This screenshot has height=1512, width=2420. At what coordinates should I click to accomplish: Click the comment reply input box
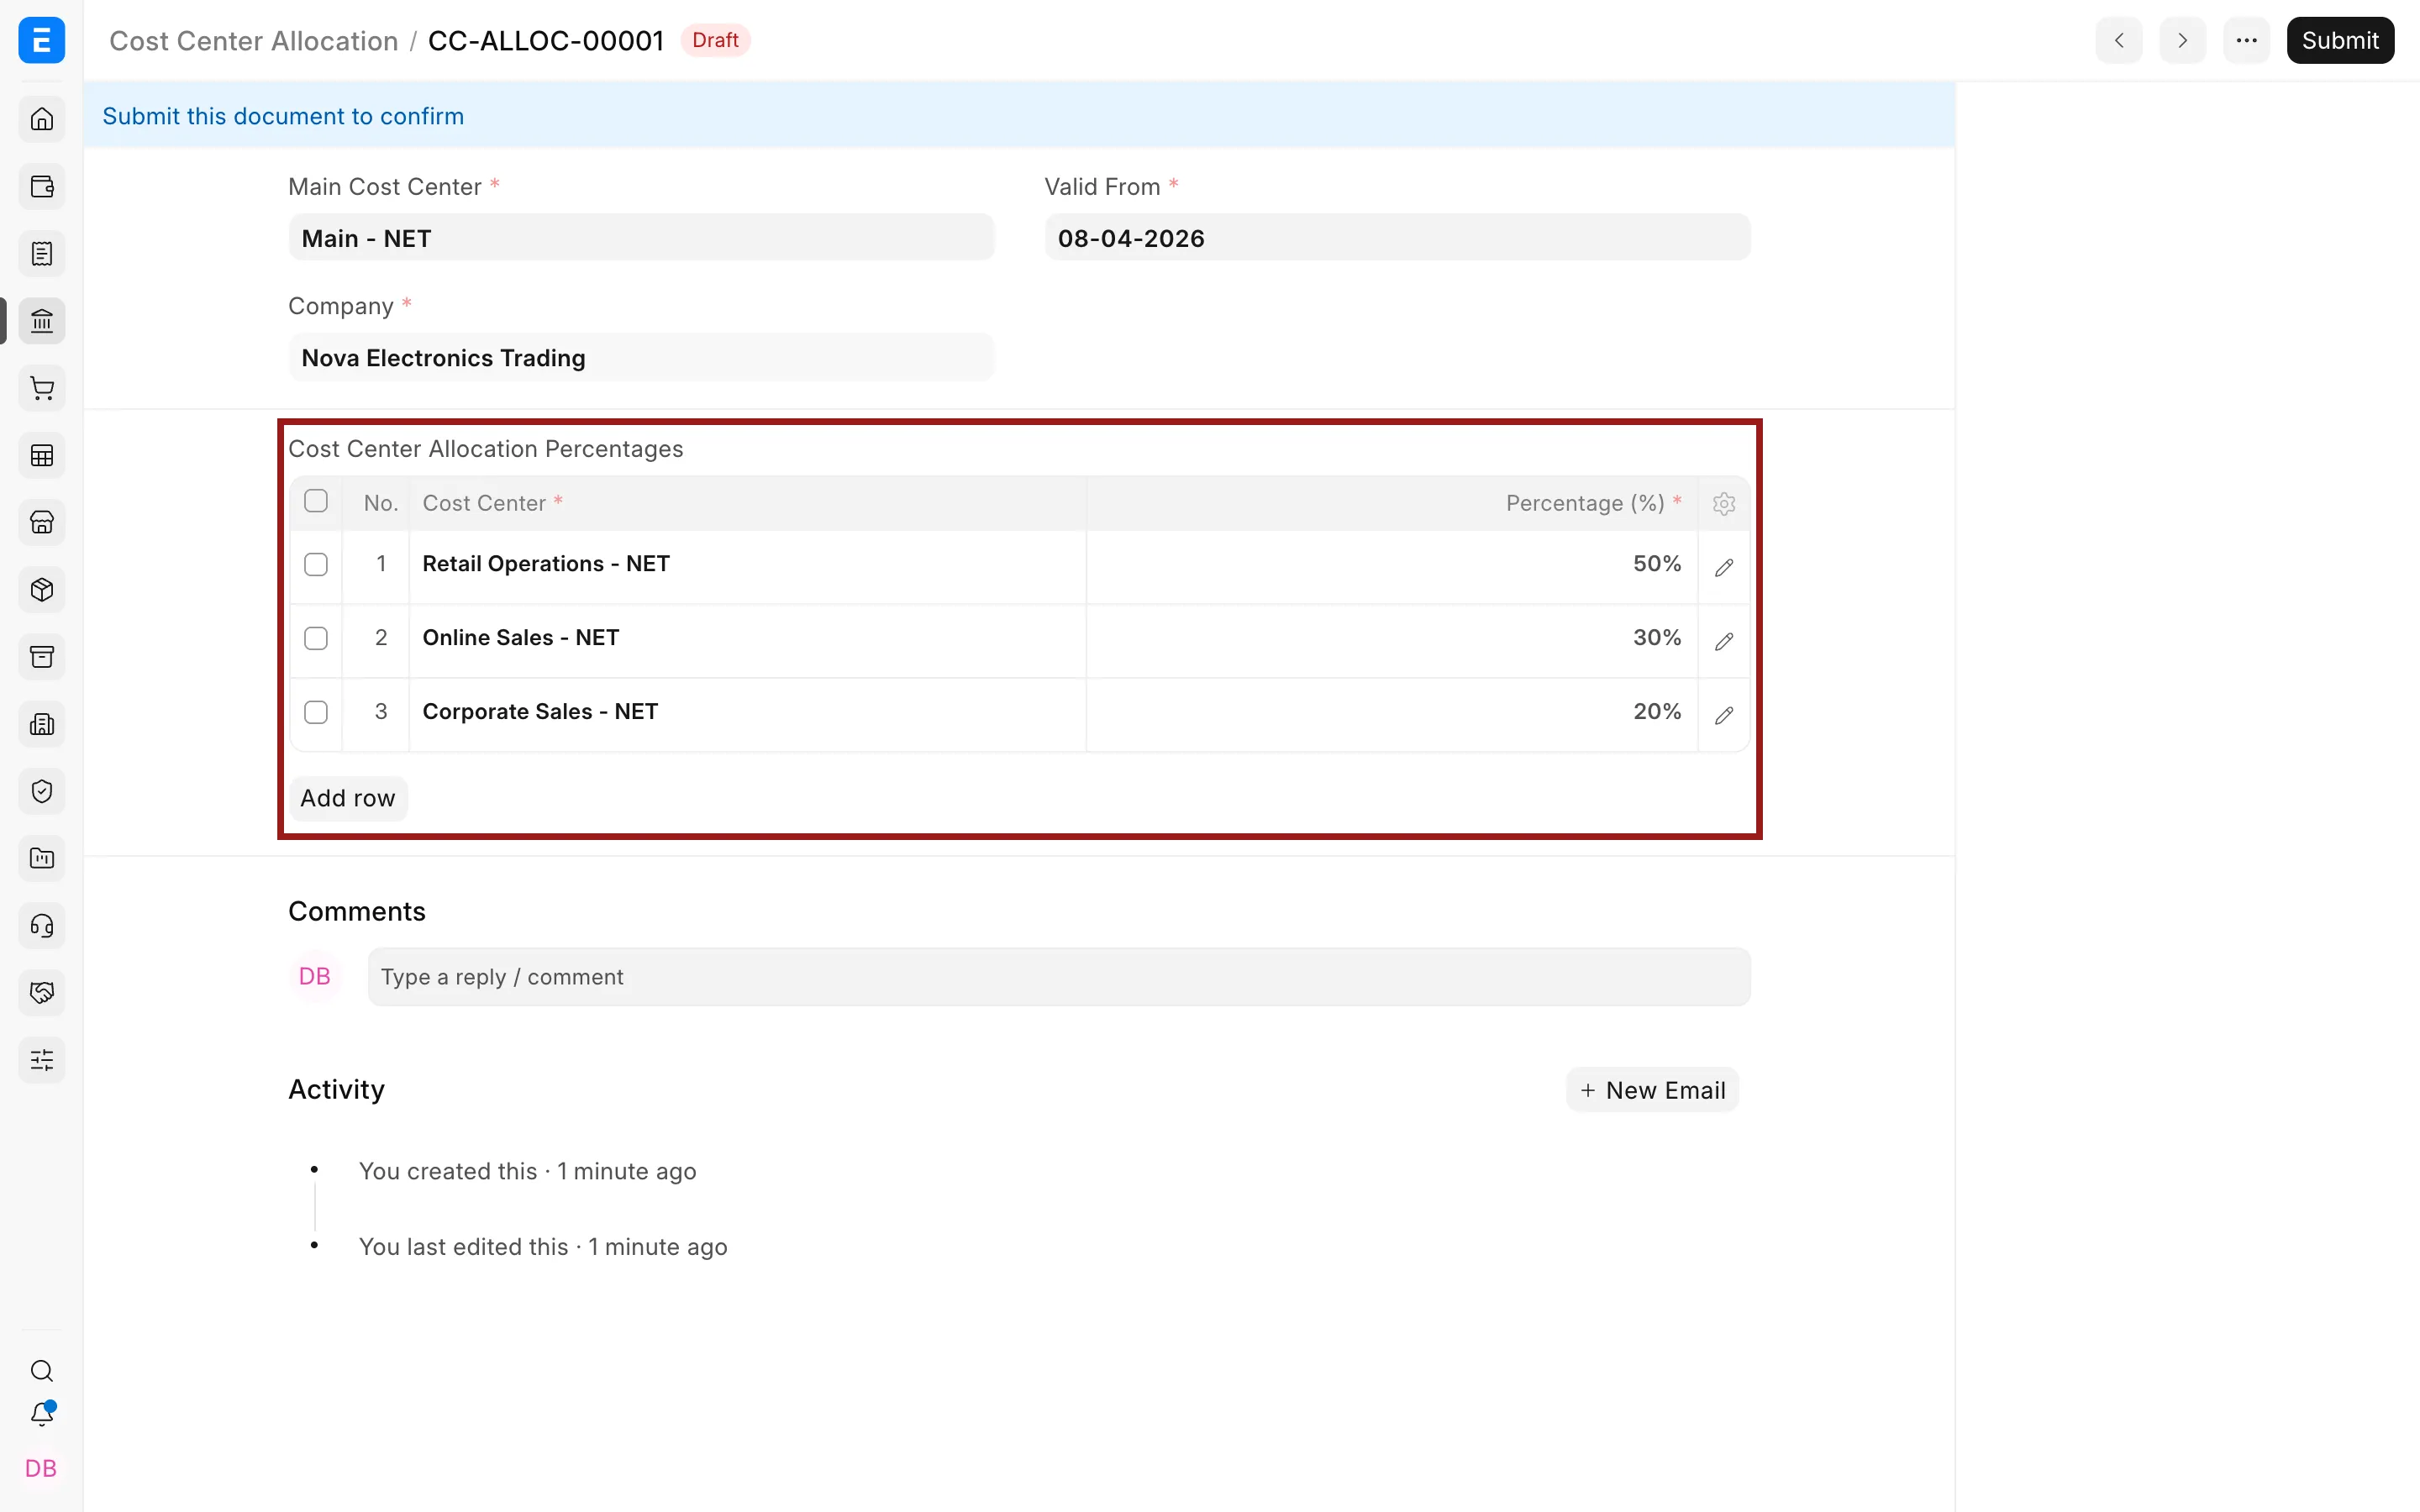coord(1059,977)
